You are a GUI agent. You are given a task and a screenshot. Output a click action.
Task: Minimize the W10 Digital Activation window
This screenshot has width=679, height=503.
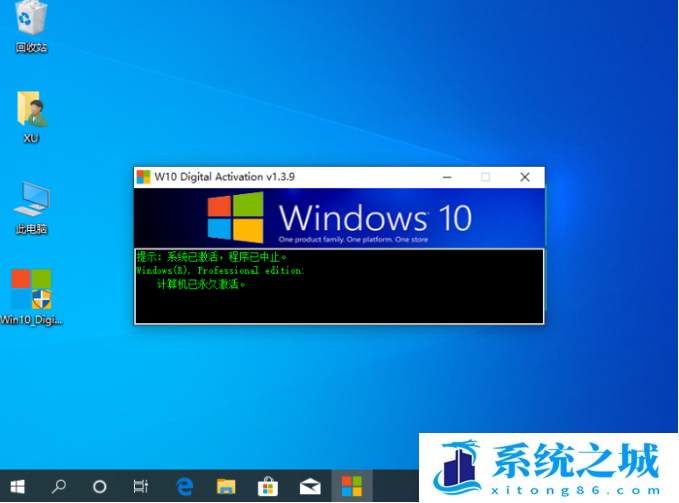pos(447,177)
